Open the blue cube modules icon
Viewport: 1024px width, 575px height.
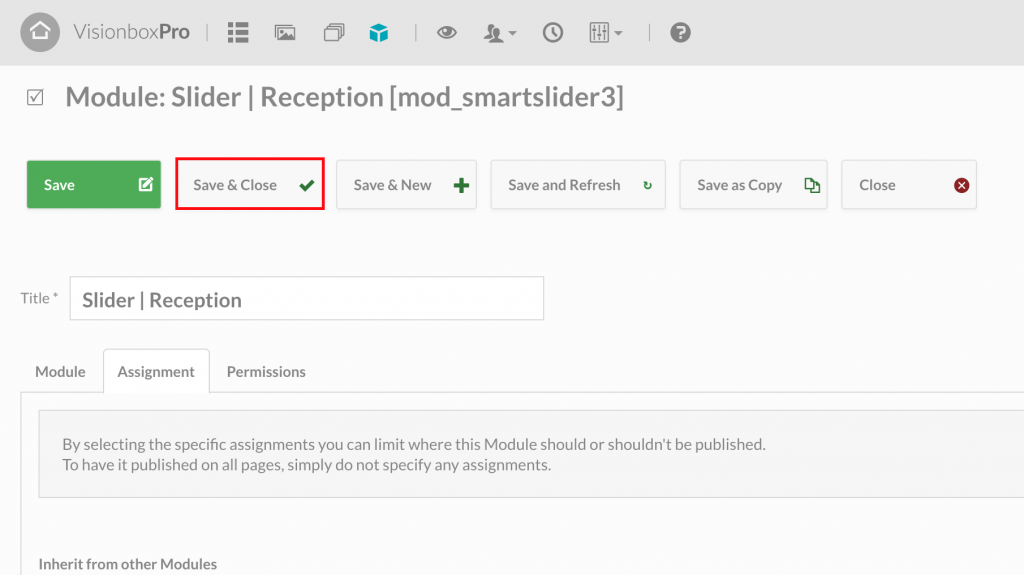[x=379, y=32]
